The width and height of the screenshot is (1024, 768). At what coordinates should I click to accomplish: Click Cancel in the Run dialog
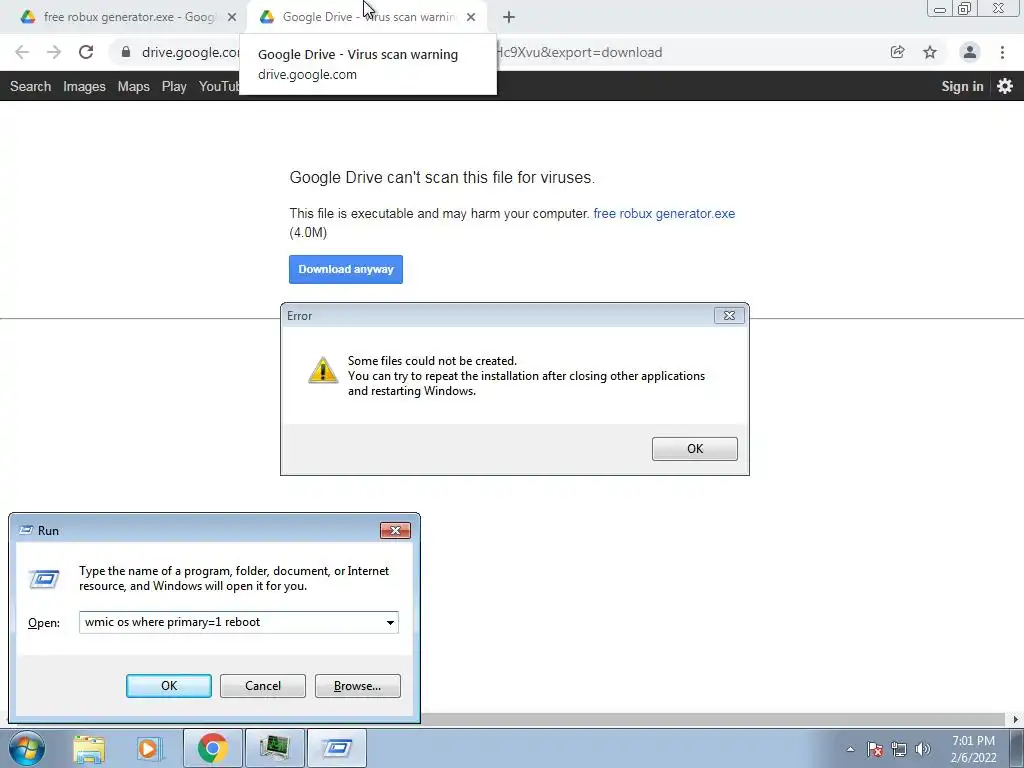tap(263, 686)
